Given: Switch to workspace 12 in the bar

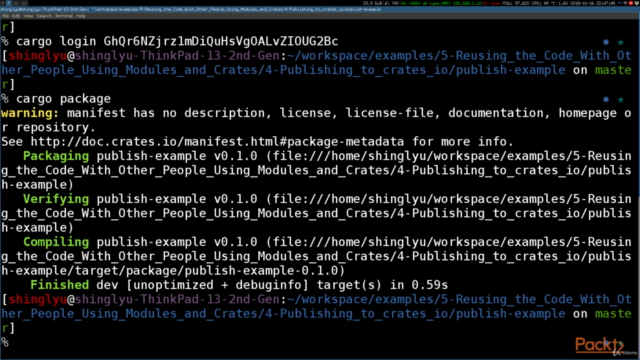Looking at the screenshot, I should (24, 3).
